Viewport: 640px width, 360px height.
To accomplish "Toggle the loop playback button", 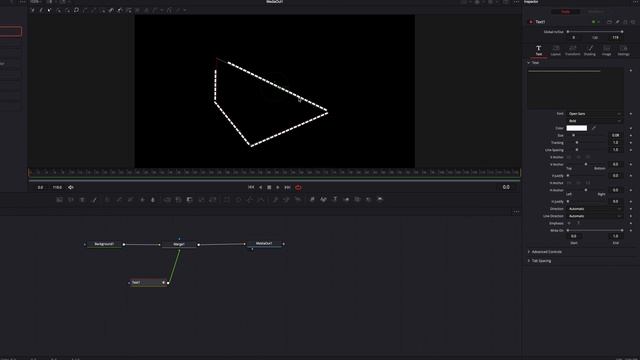I will pos(298,187).
